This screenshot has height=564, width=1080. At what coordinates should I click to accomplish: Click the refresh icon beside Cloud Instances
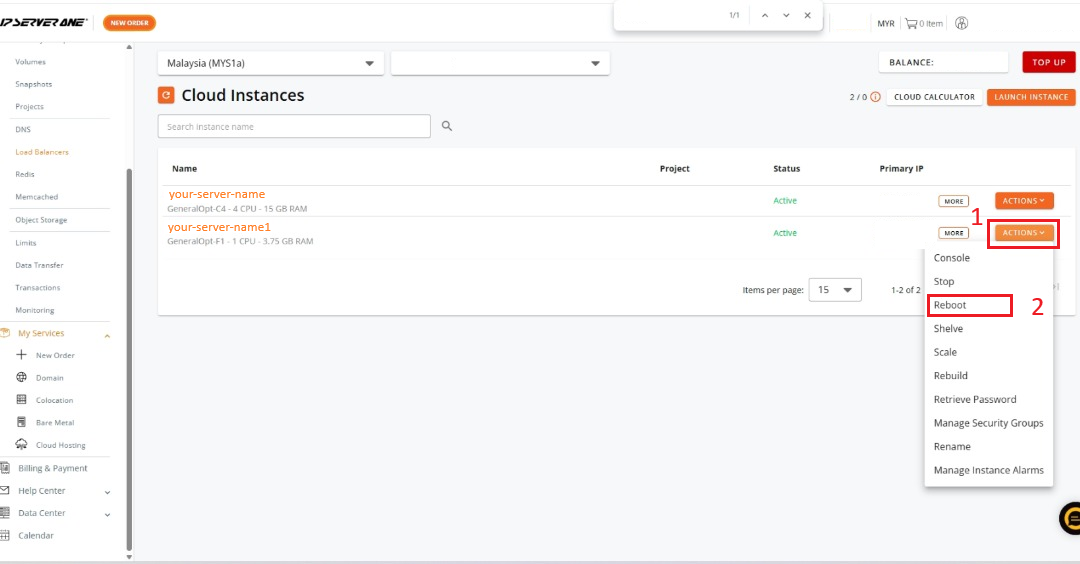[x=166, y=96]
